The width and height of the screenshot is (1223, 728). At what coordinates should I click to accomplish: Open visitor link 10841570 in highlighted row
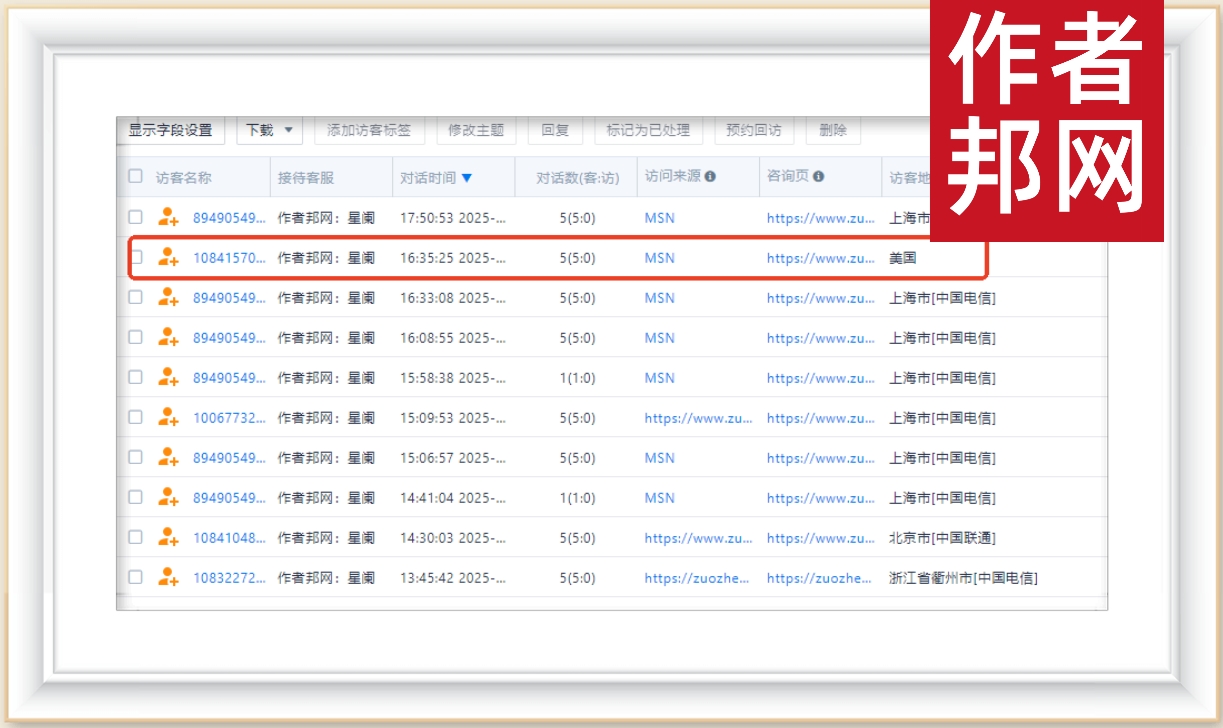click(229, 258)
